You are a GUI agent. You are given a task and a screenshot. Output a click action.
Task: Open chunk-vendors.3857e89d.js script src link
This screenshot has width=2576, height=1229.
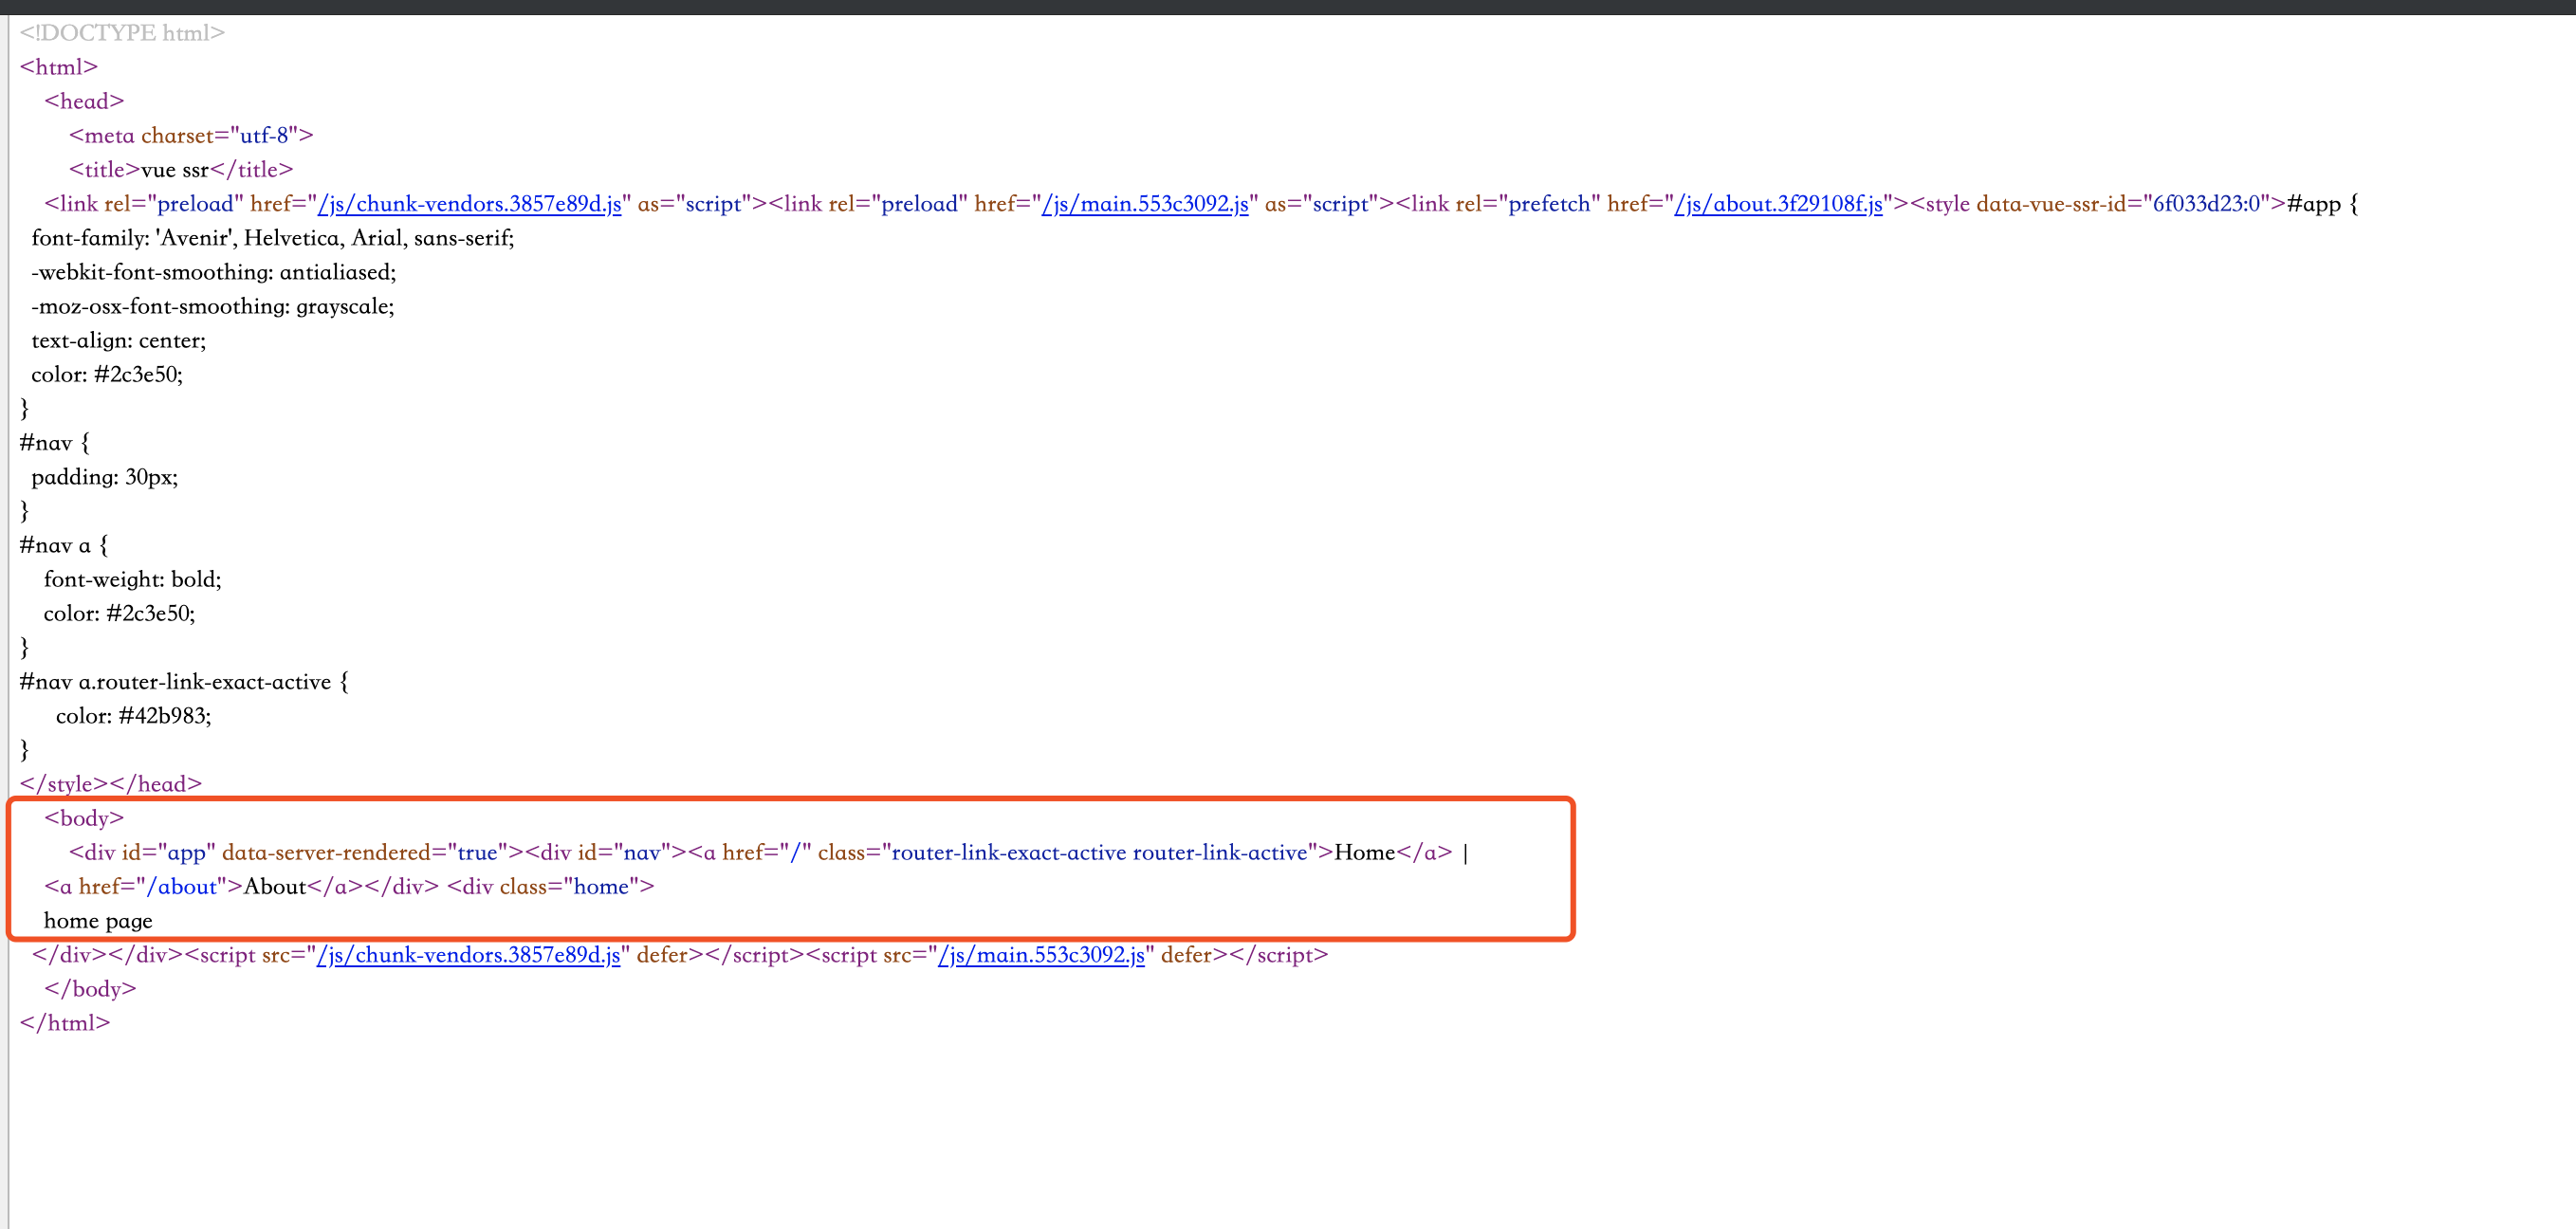[468, 955]
